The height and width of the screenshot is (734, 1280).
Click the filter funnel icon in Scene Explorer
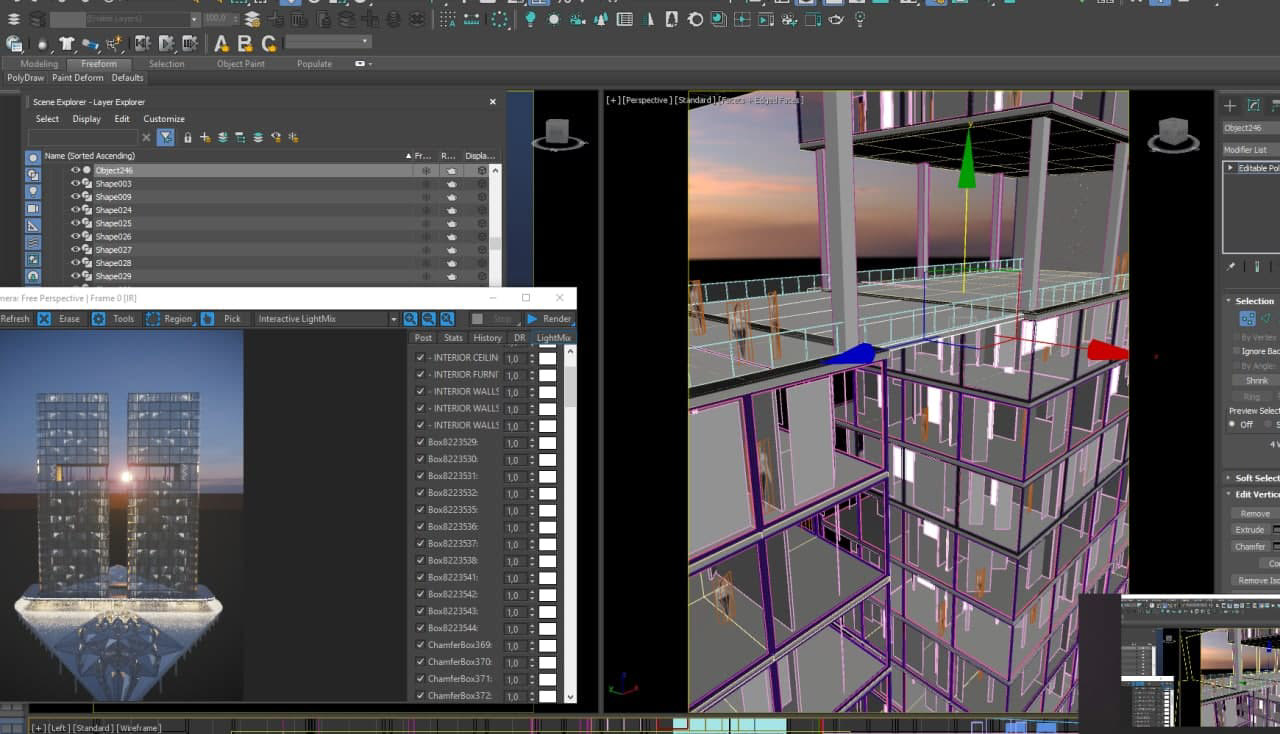(x=166, y=138)
